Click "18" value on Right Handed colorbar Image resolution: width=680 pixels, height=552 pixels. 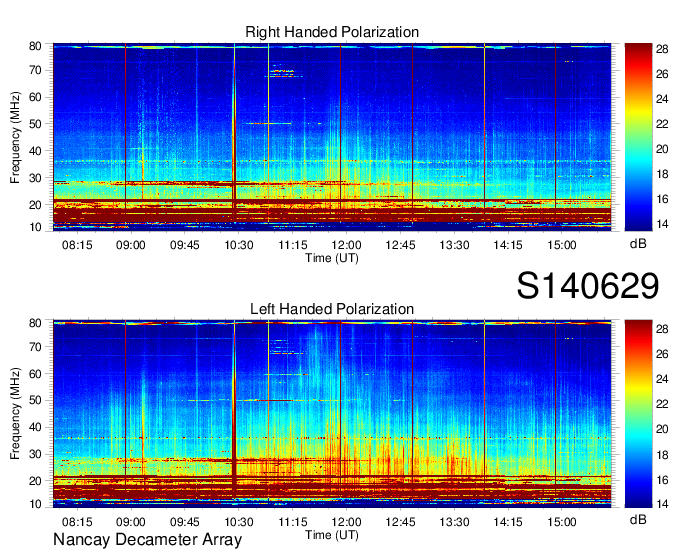tap(662, 174)
